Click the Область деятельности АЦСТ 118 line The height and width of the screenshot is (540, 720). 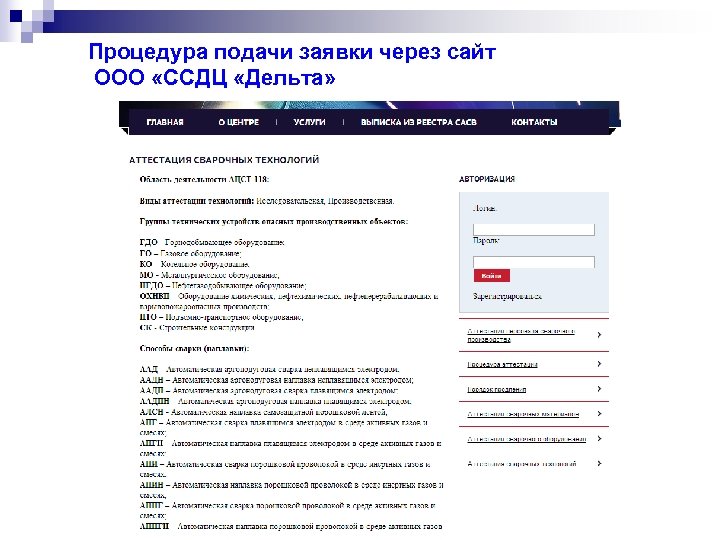(204, 180)
